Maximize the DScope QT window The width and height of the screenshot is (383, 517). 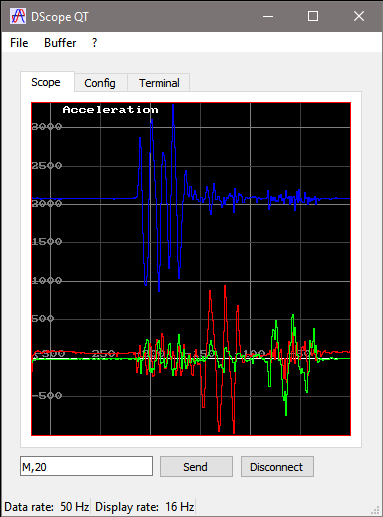[313, 16]
